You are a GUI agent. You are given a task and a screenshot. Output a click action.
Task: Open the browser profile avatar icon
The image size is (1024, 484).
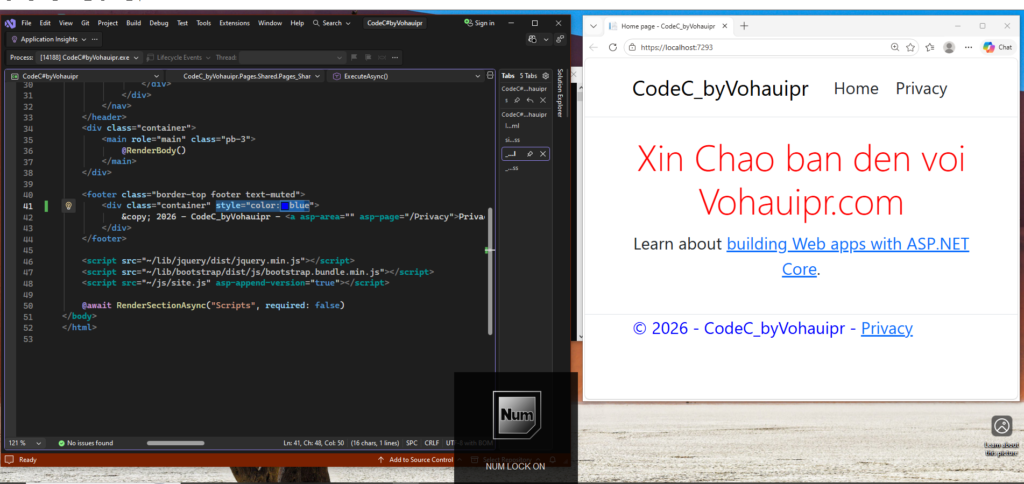pos(949,47)
